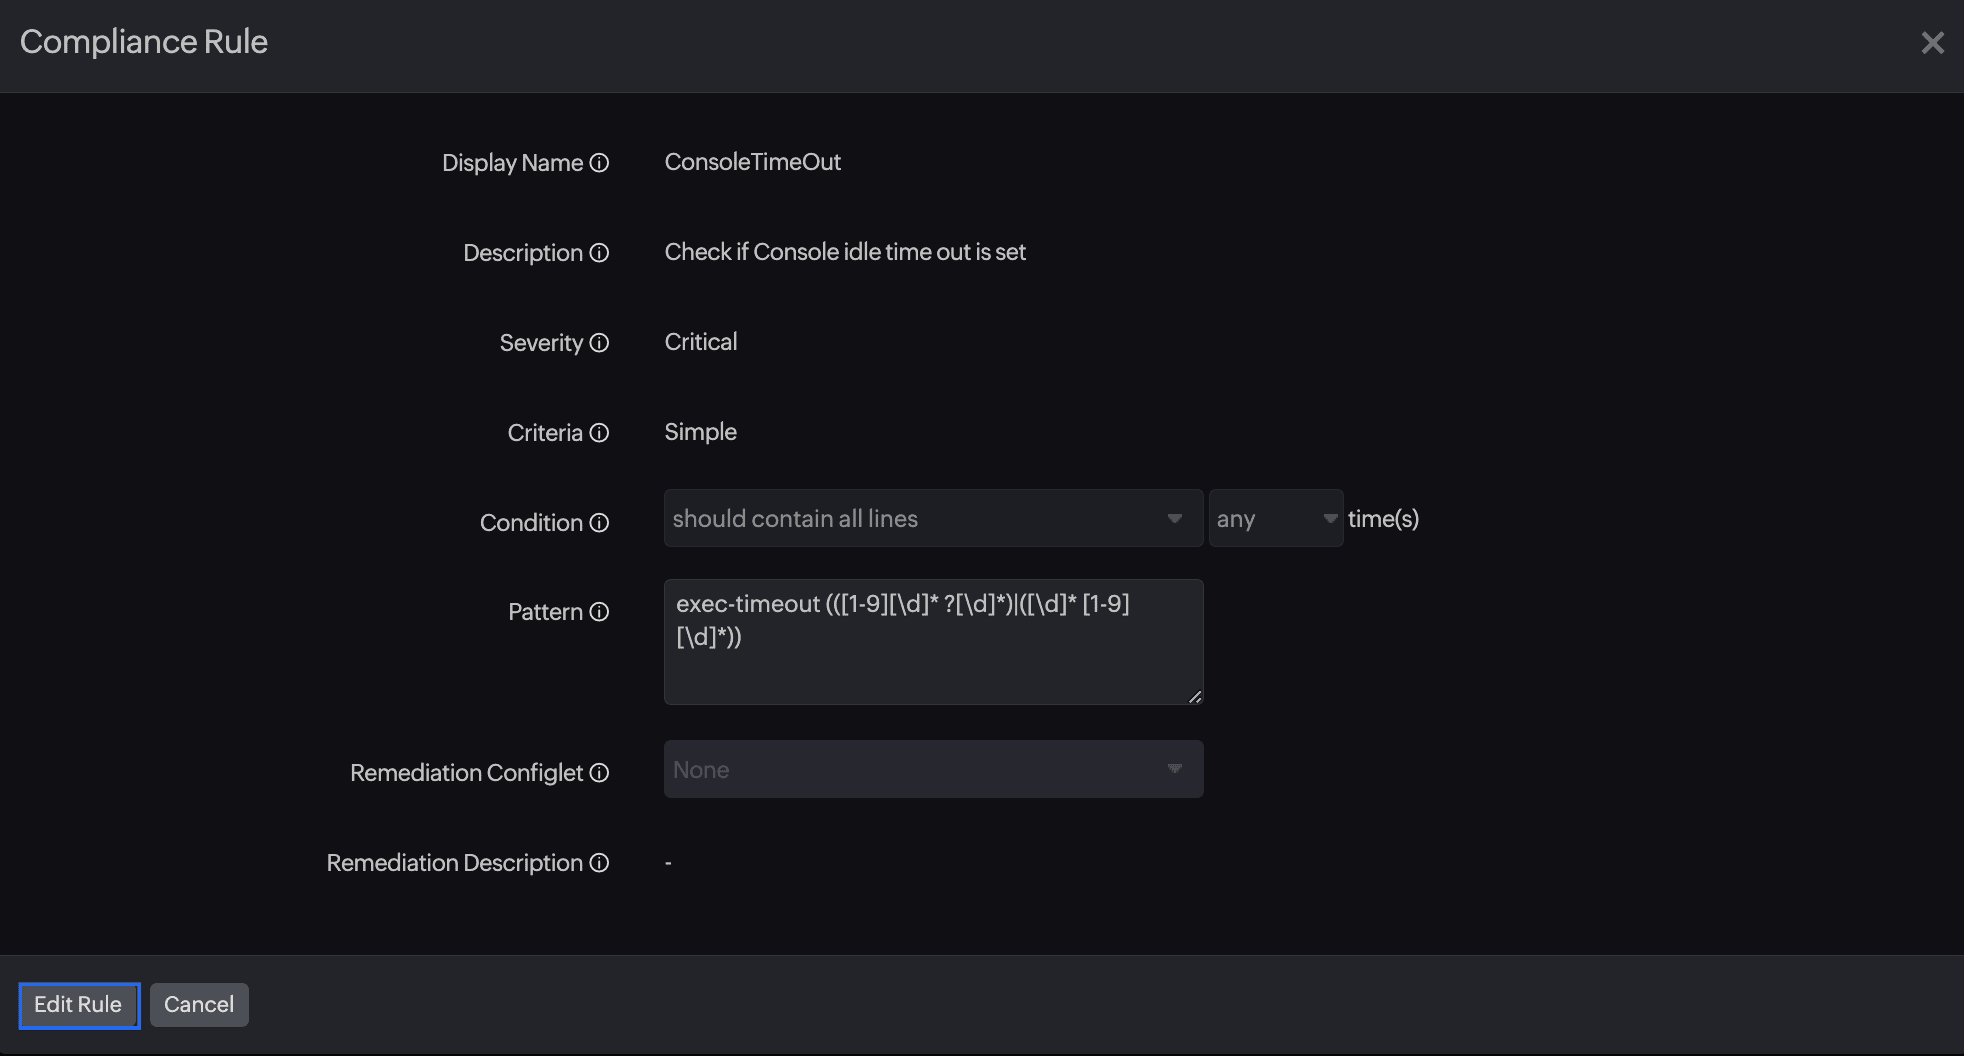The height and width of the screenshot is (1056, 1964).
Task: Click the Remediation Description info icon
Action: pyautogui.click(x=599, y=863)
